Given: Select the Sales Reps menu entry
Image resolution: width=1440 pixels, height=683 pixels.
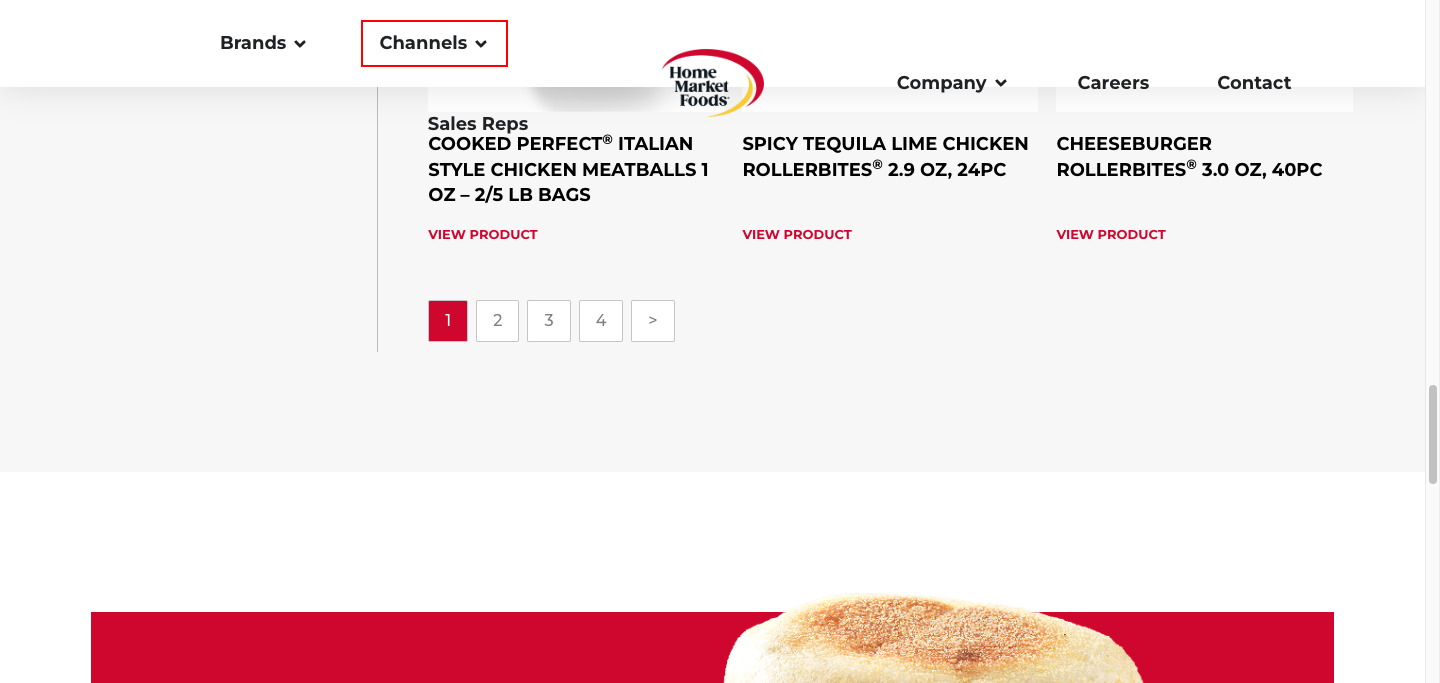Looking at the screenshot, I should click(478, 124).
